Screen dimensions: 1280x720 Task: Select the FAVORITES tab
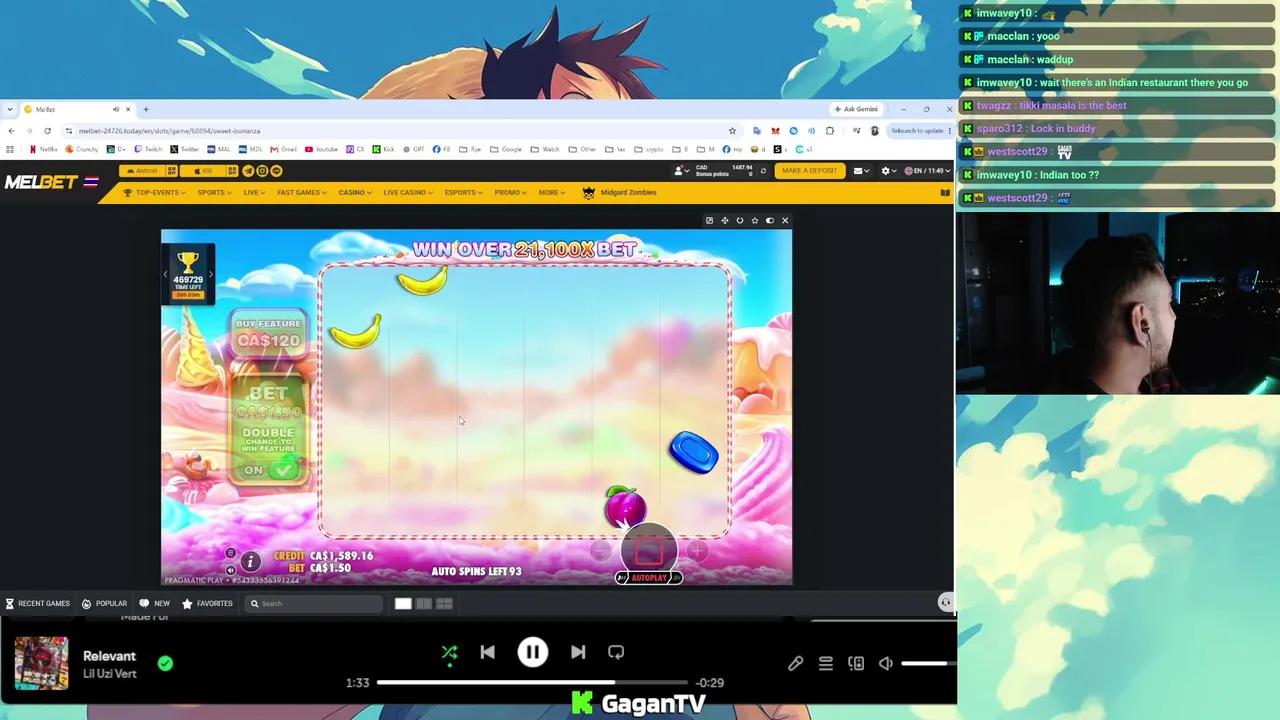(207, 603)
